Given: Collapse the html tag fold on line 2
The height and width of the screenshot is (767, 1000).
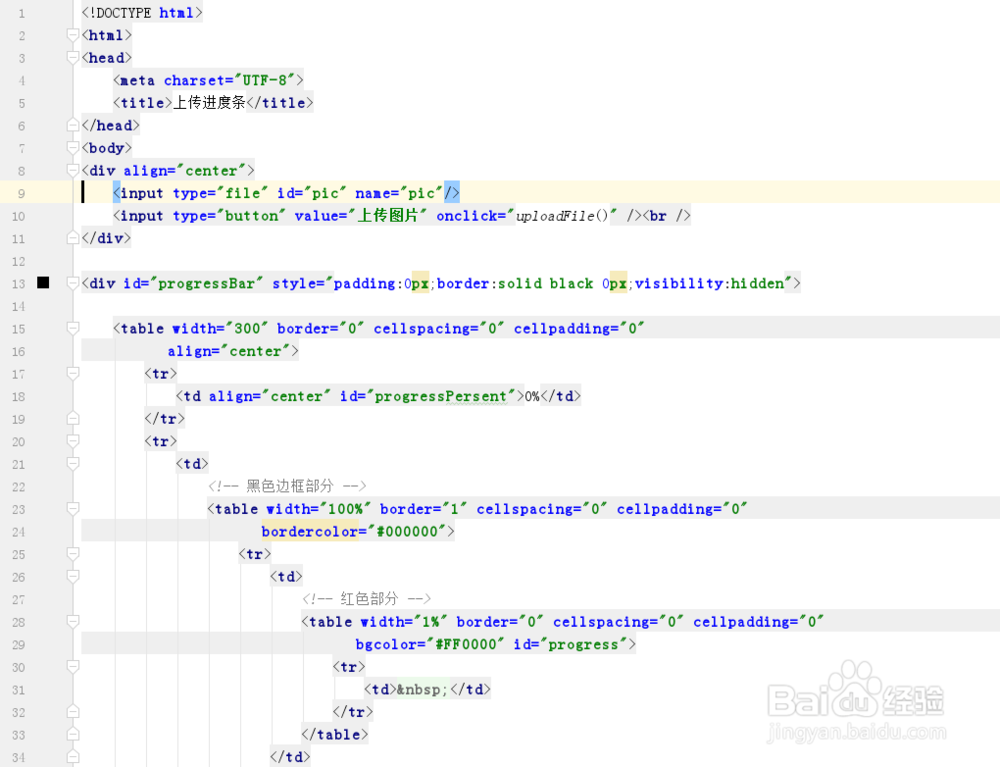Looking at the screenshot, I should (x=73, y=35).
